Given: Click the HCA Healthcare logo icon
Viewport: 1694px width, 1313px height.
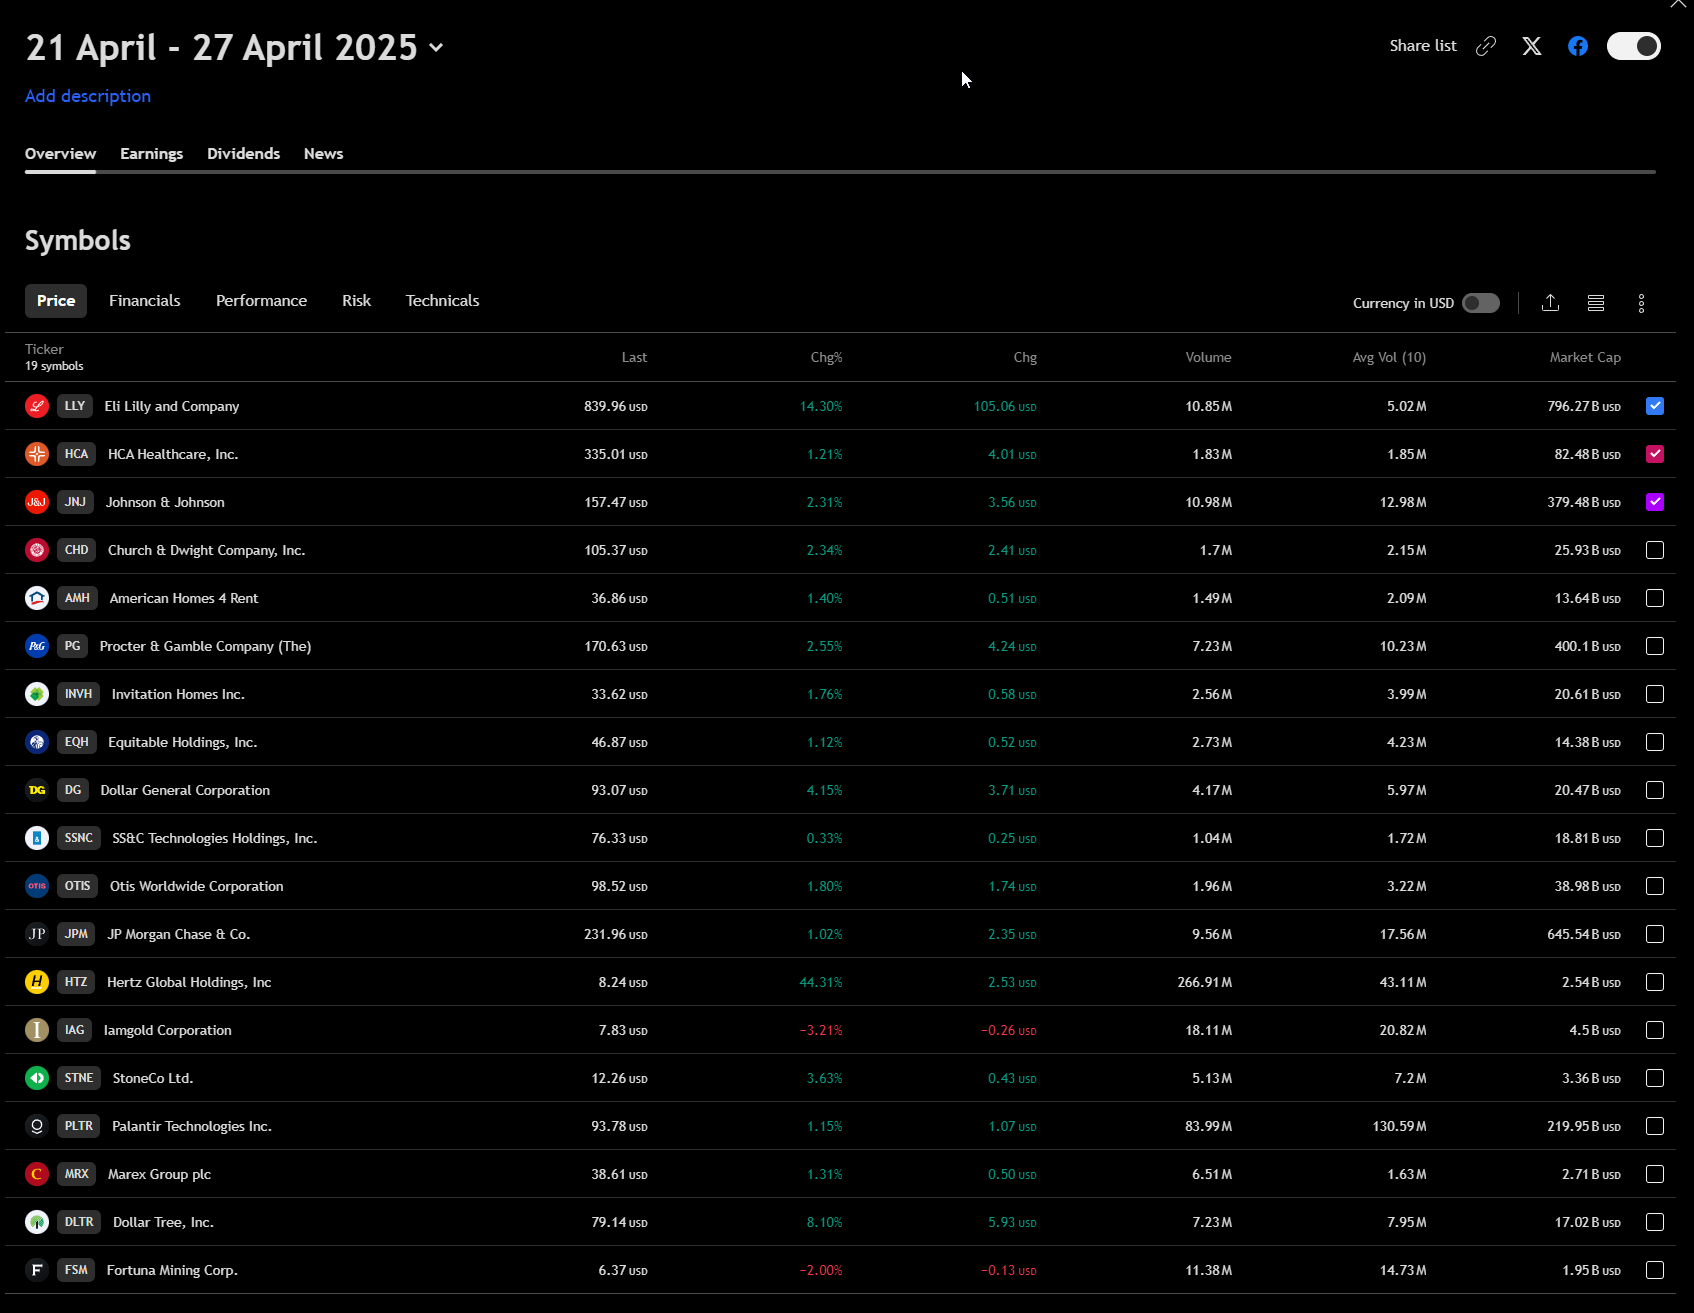Looking at the screenshot, I should coord(37,454).
